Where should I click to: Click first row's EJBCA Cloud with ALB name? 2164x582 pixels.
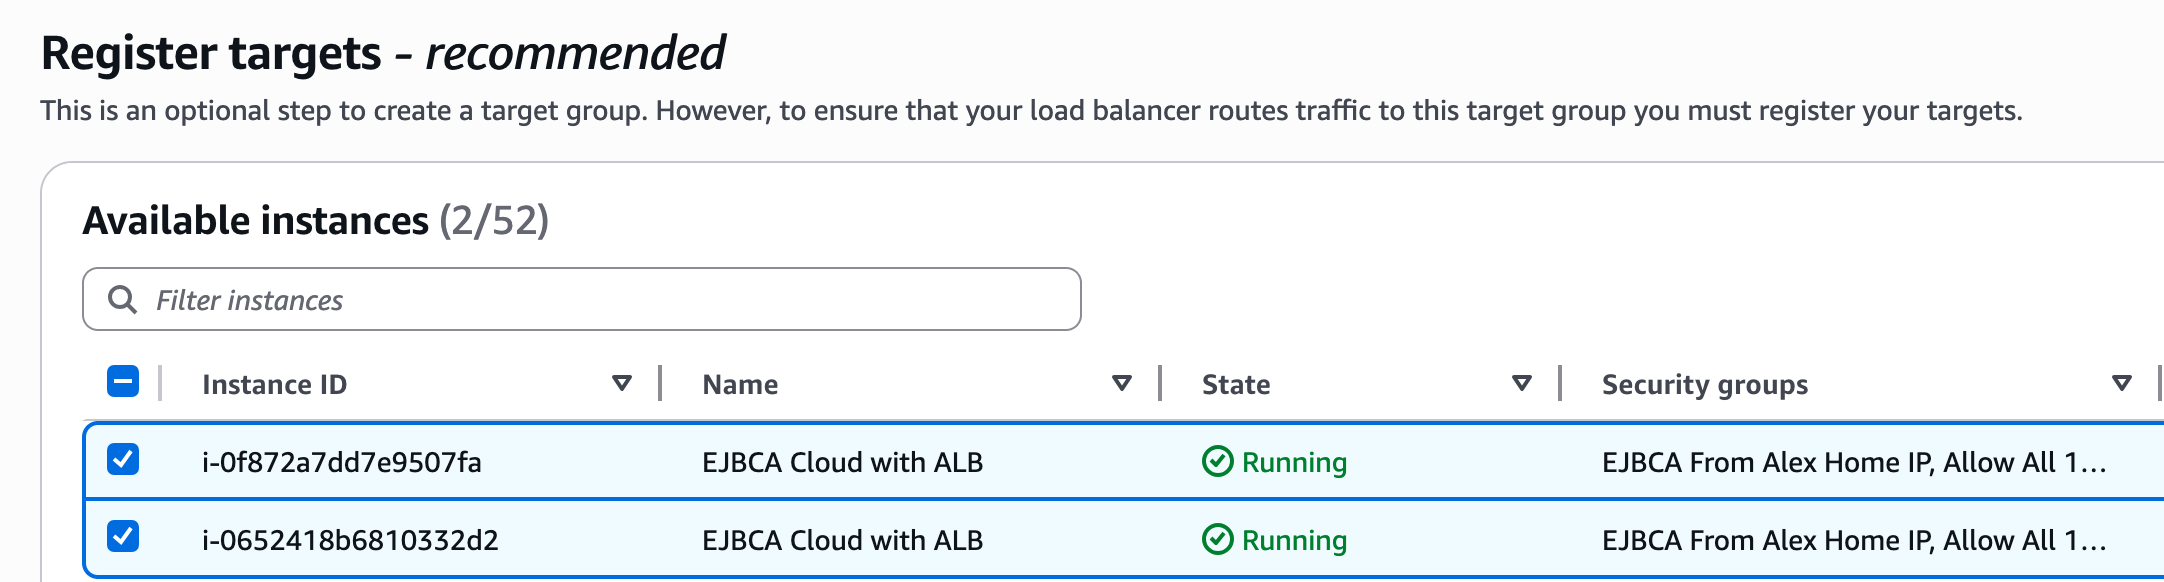click(x=843, y=462)
